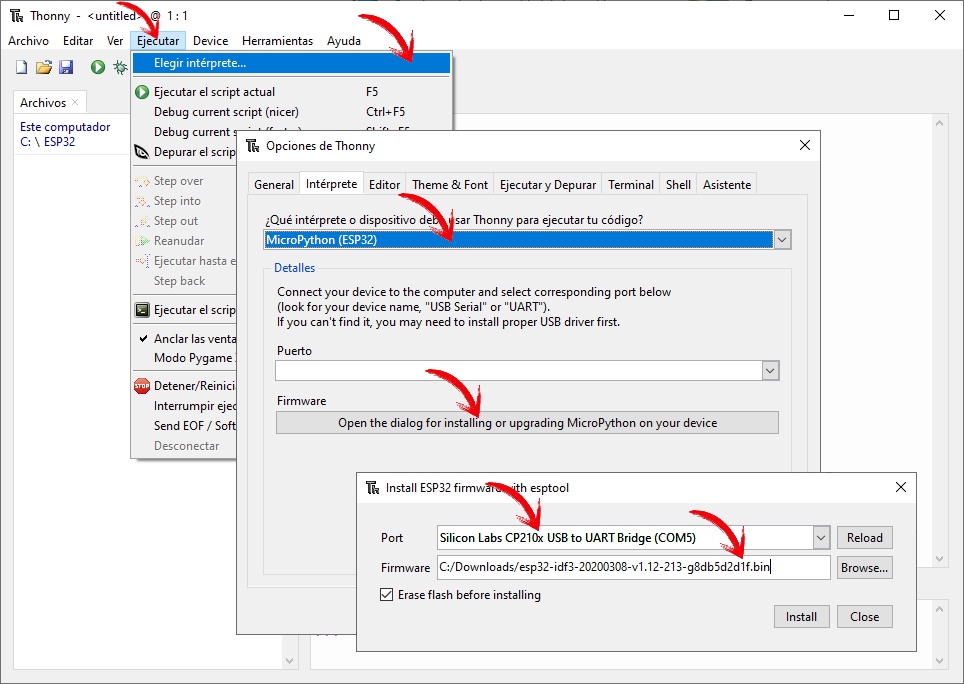
Task: Click the Save floppy disk icon
Action: [x=66, y=67]
